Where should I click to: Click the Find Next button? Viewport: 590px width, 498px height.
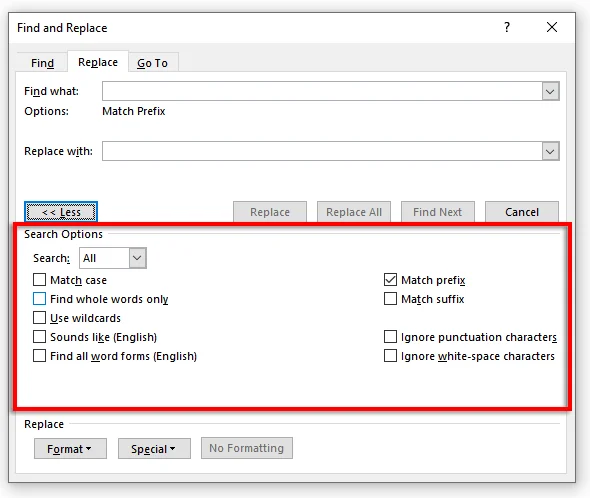click(438, 212)
